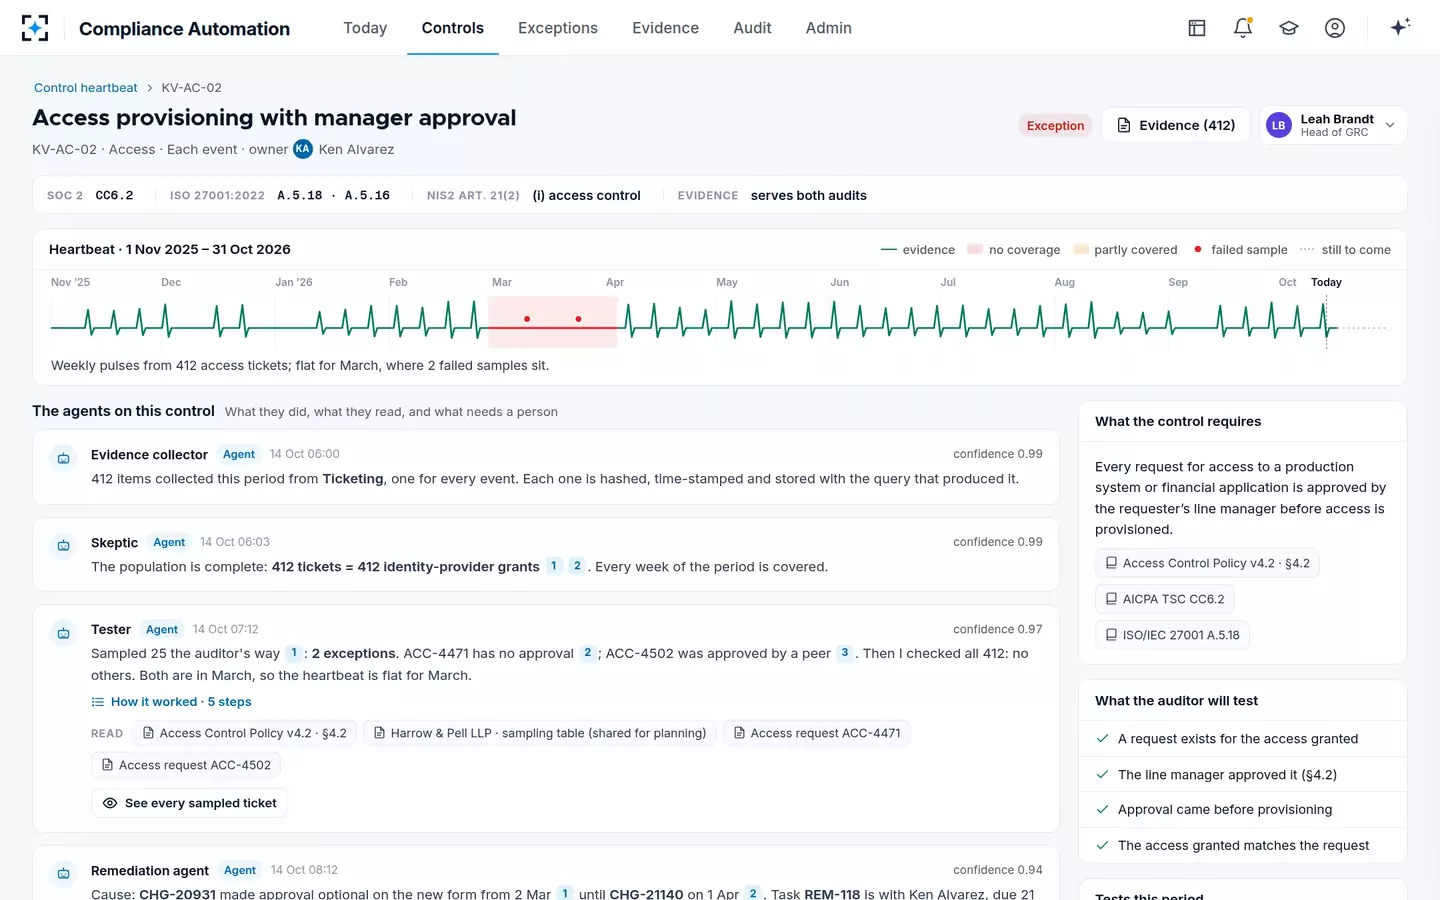Click 'Approval came before provisioning' test row
The image size is (1440, 900).
(x=1243, y=810)
